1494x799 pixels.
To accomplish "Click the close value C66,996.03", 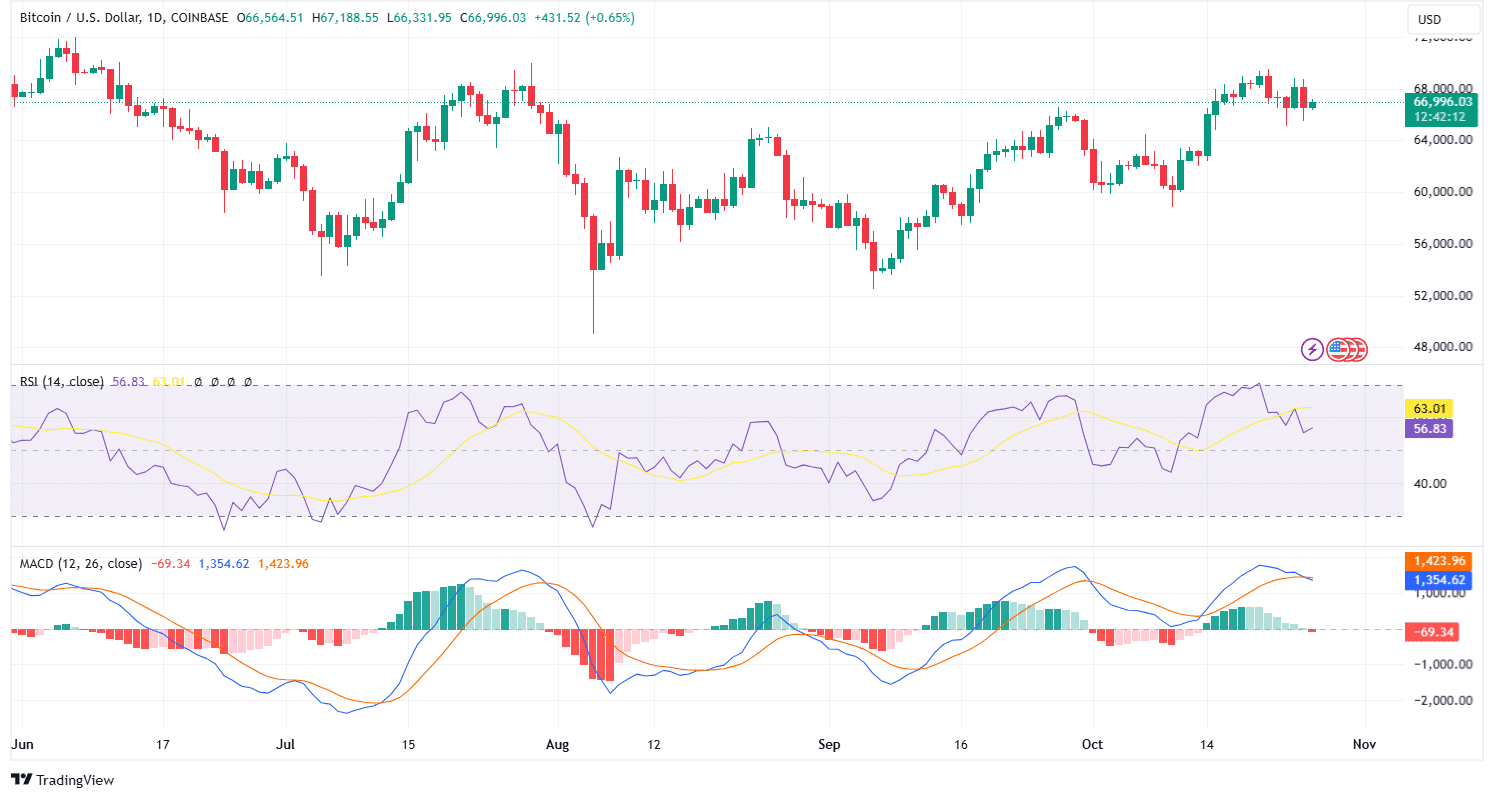I will (x=492, y=18).
